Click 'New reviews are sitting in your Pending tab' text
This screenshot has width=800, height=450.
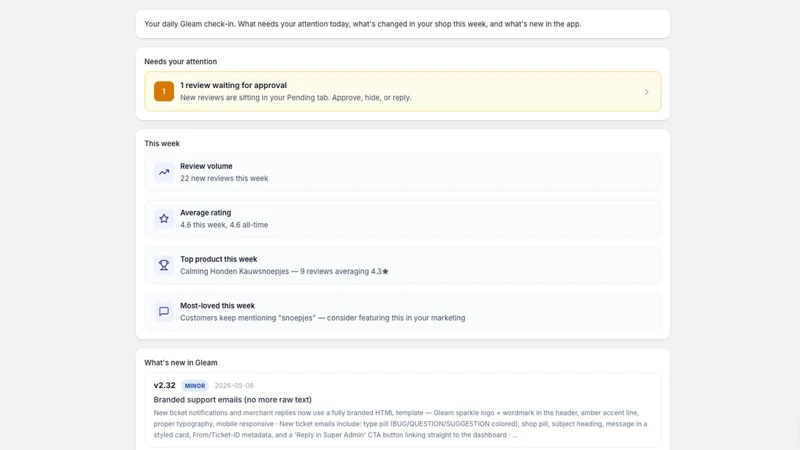[295, 97]
